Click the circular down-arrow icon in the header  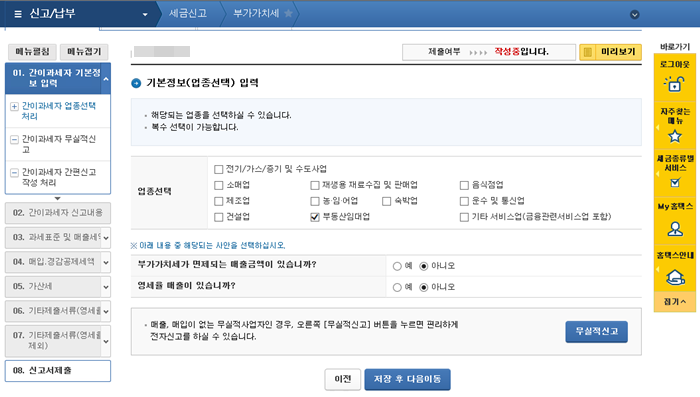tap(634, 15)
